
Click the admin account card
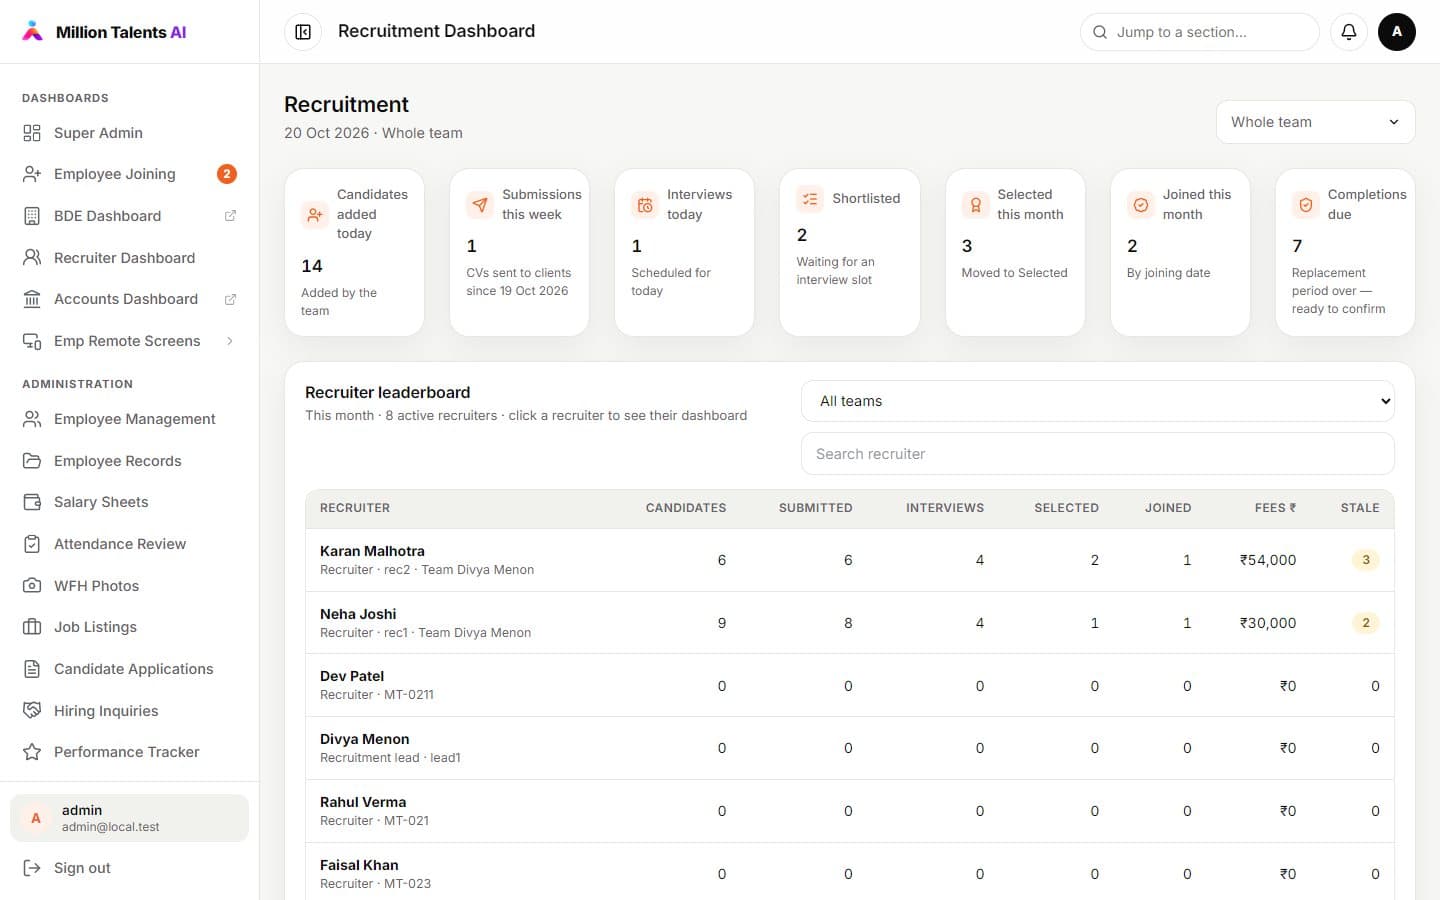129,818
